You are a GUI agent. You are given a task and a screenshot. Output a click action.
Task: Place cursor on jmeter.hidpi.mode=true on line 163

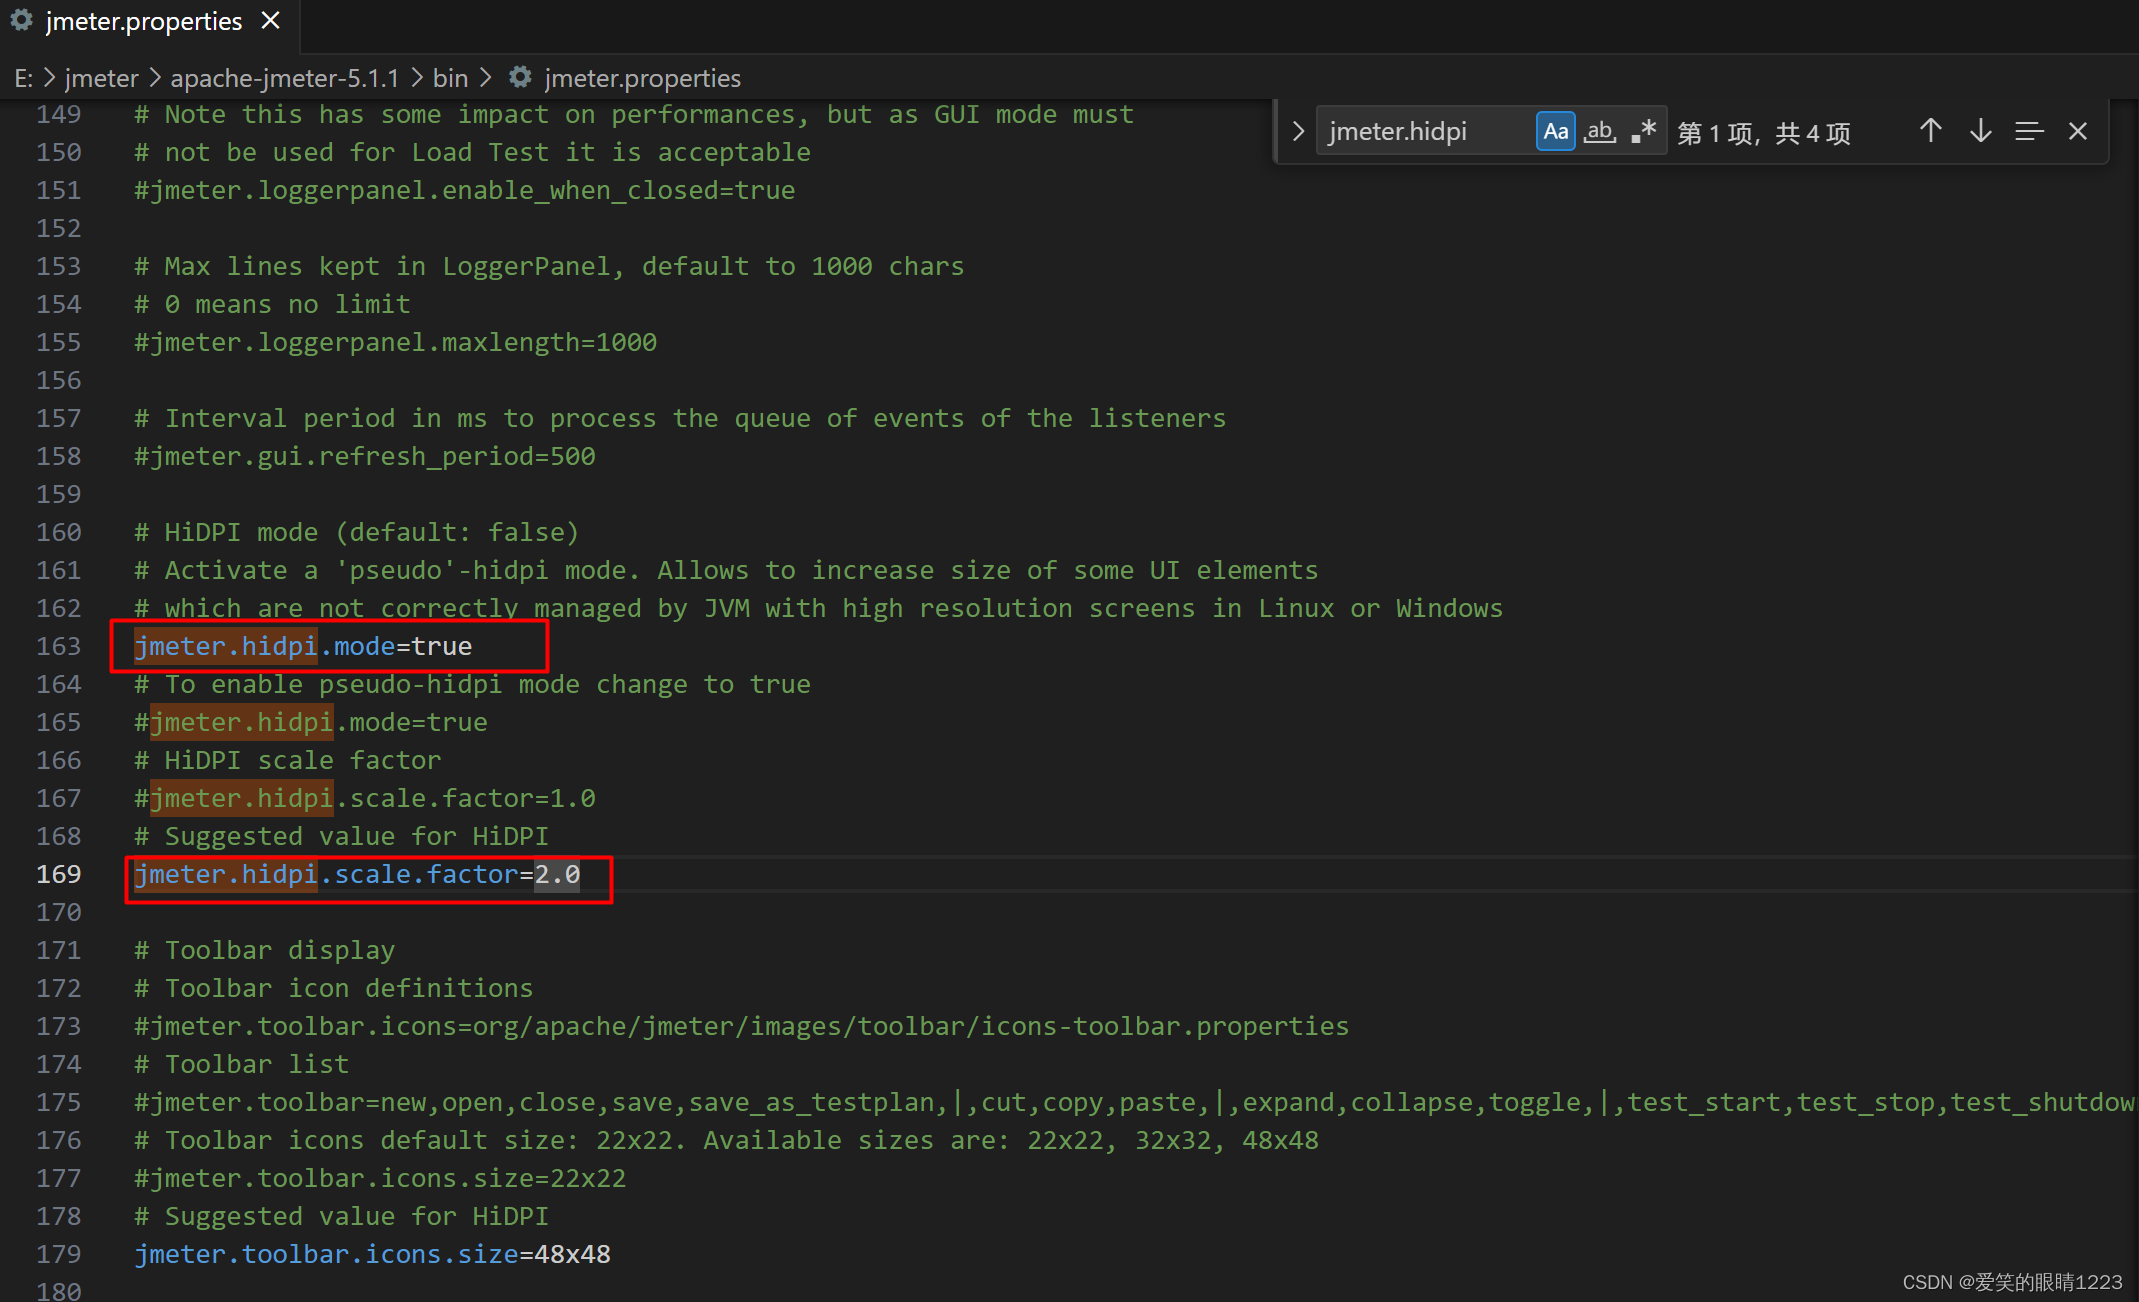tap(303, 646)
